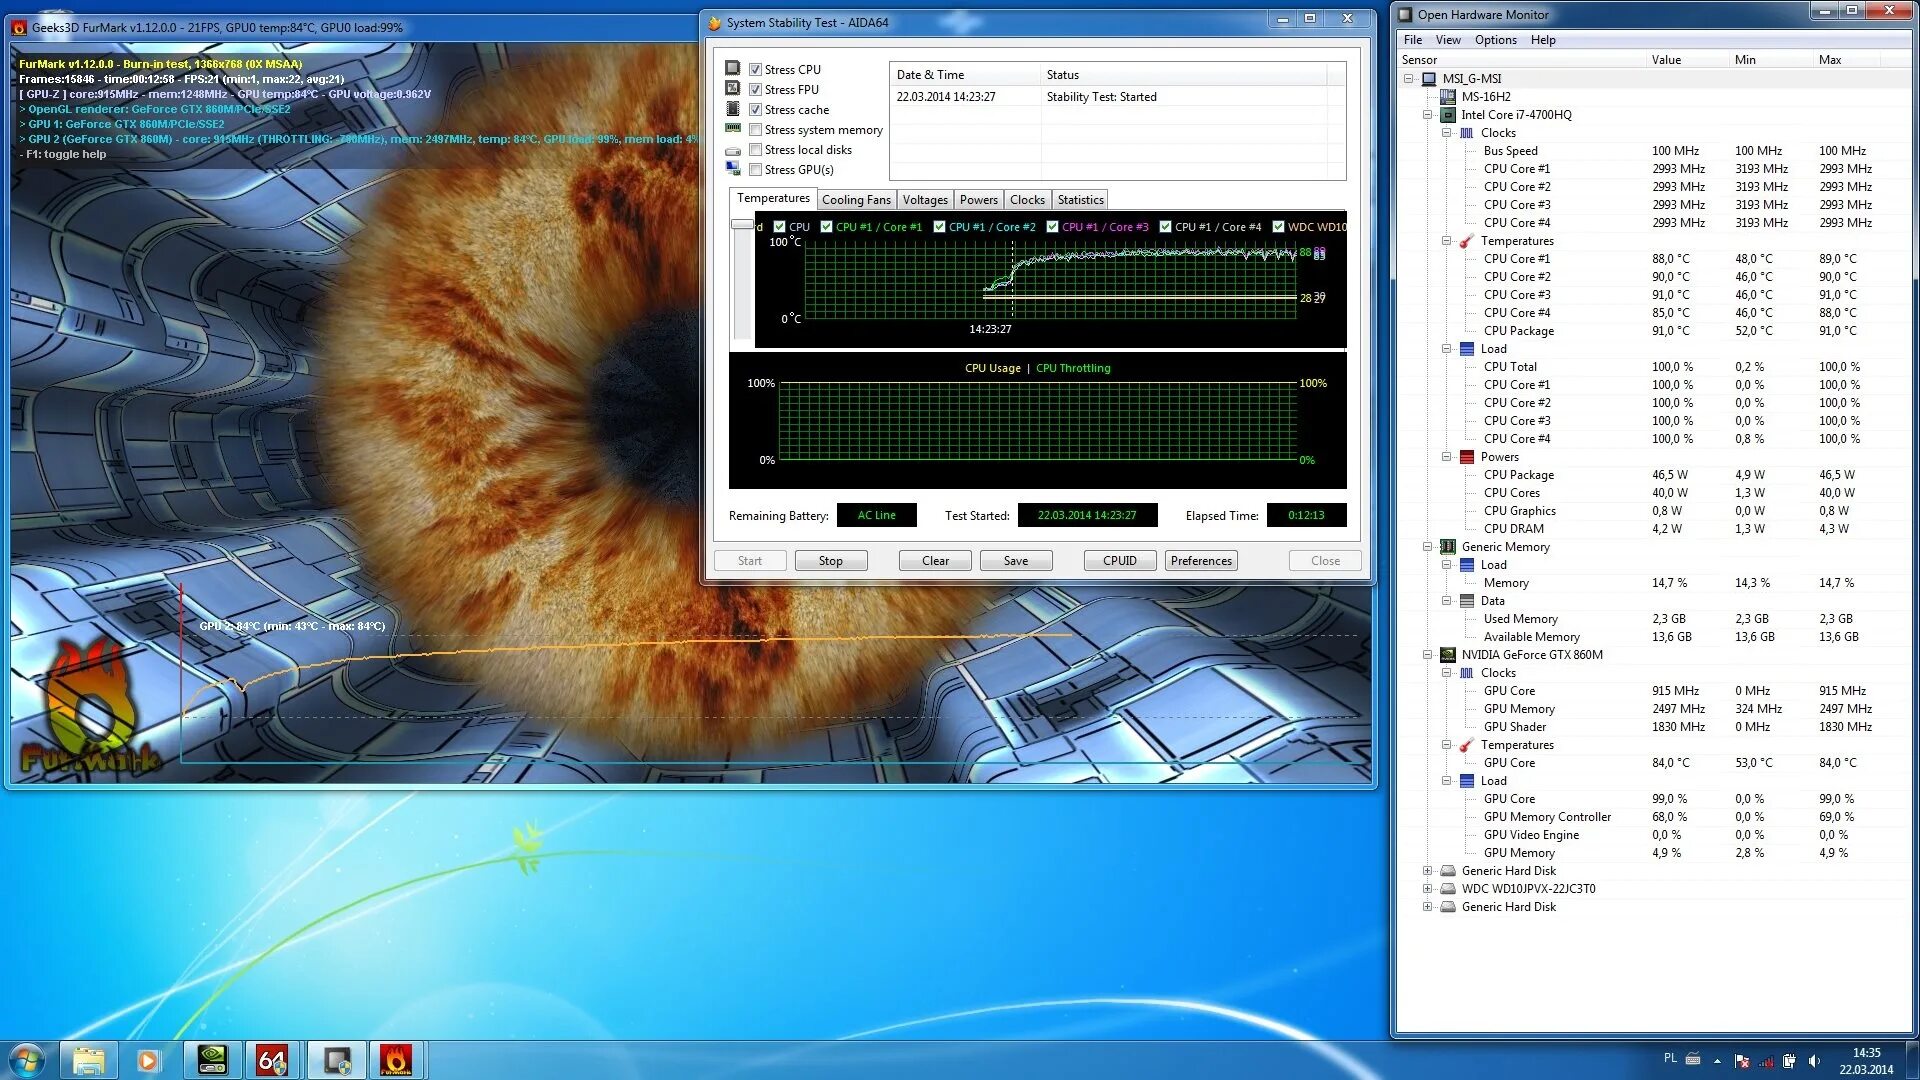Screen dimensions: 1920x1080
Task: Click the Windows Media Player taskbar icon
Action: tap(148, 1060)
